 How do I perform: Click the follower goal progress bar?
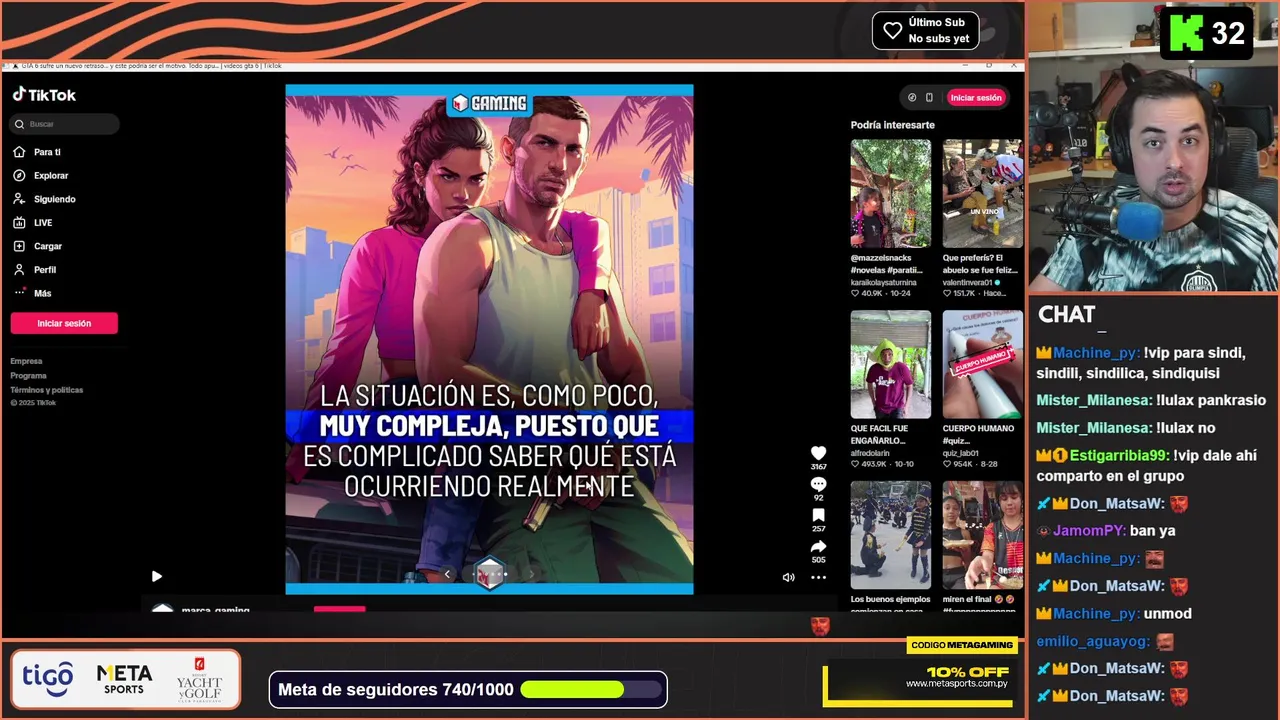pos(592,689)
